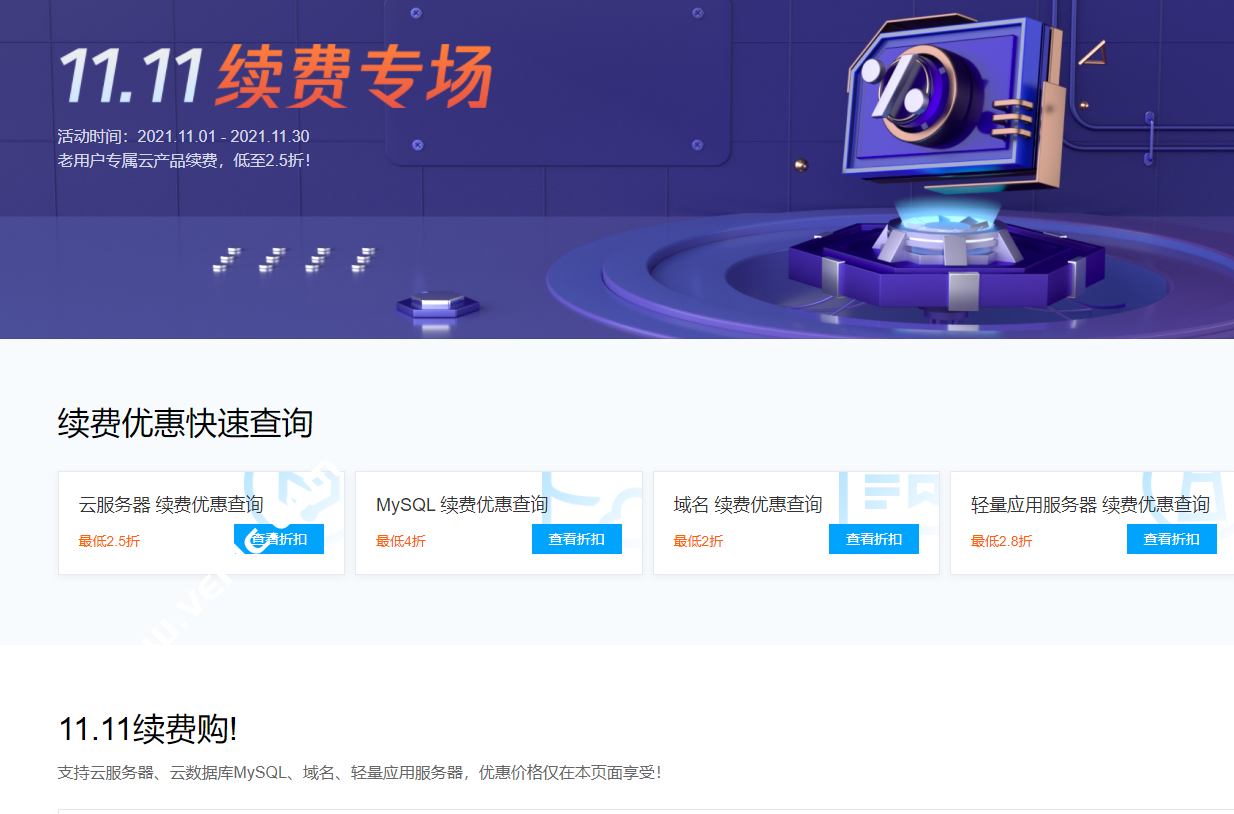This screenshot has height=814, width=1234.
Task: Click 查看折扣 on the 云服务器 card
Action: (280, 538)
